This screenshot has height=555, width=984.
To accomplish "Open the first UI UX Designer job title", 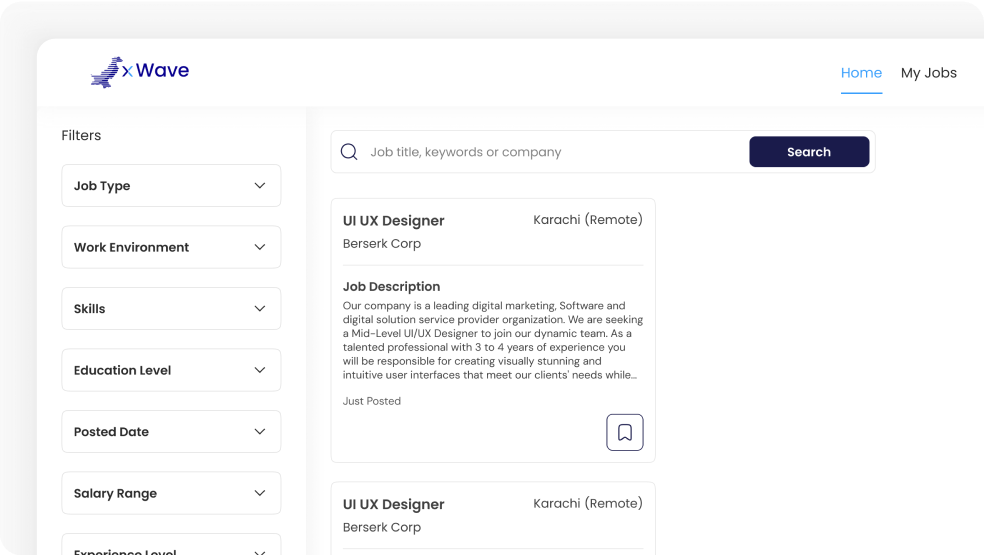I will [393, 221].
